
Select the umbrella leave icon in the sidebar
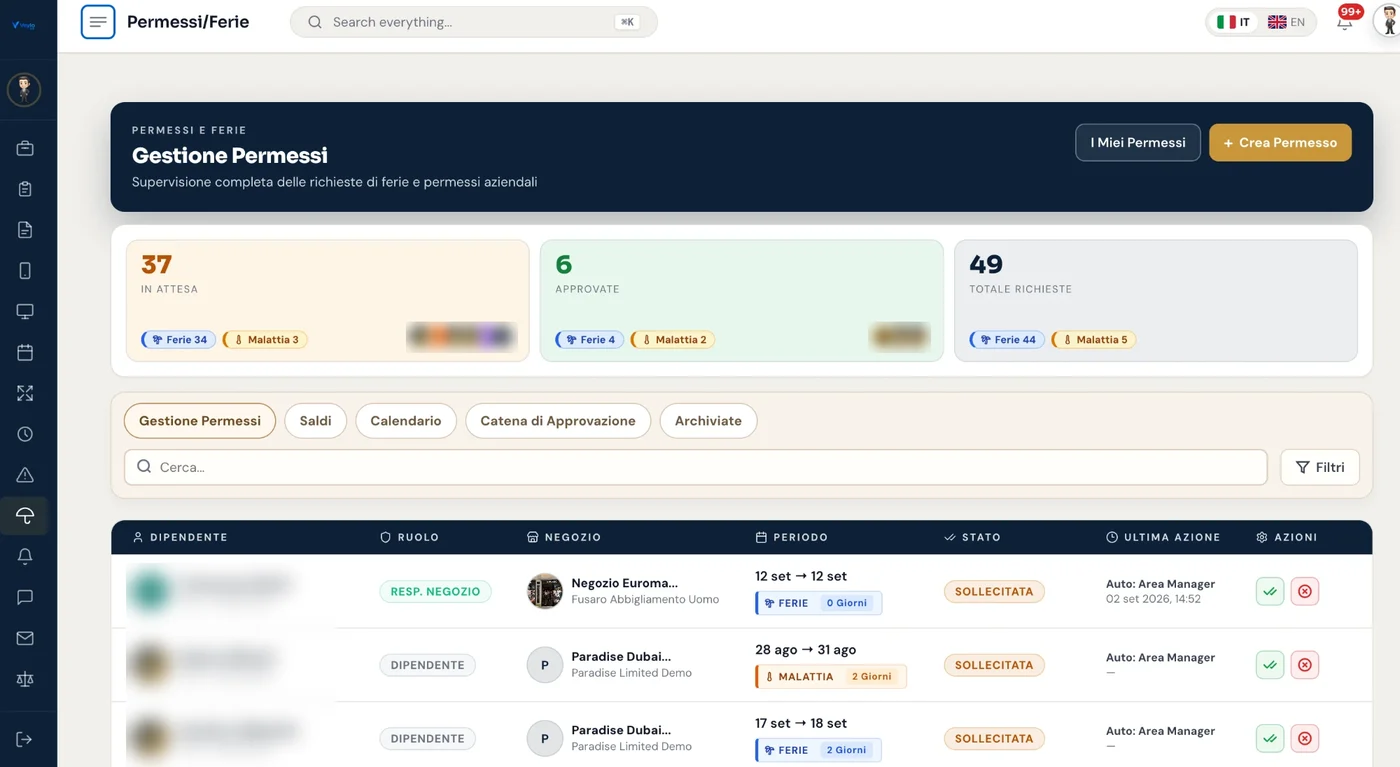(25, 516)
